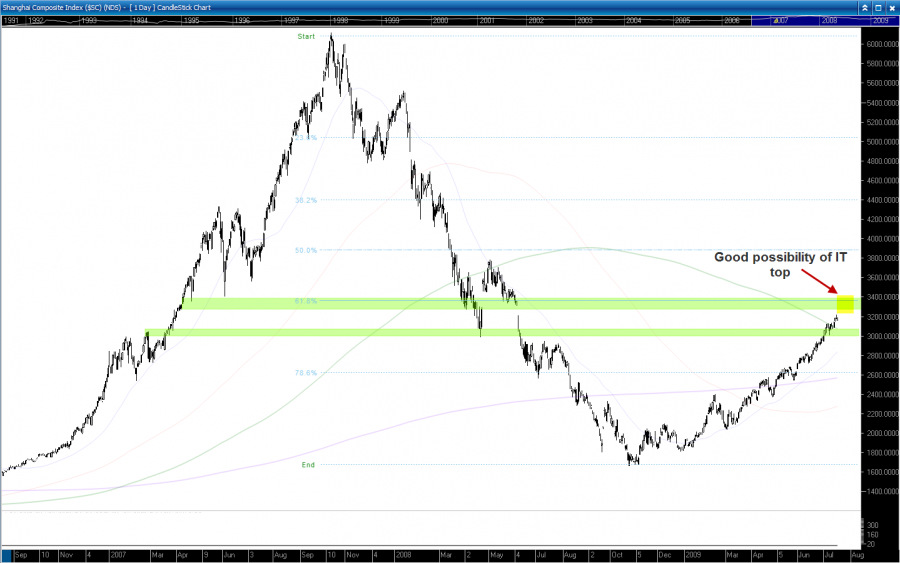Click Oct on the bottom date axis
Viewport: 900px width, 563px height.
point(617,556)
